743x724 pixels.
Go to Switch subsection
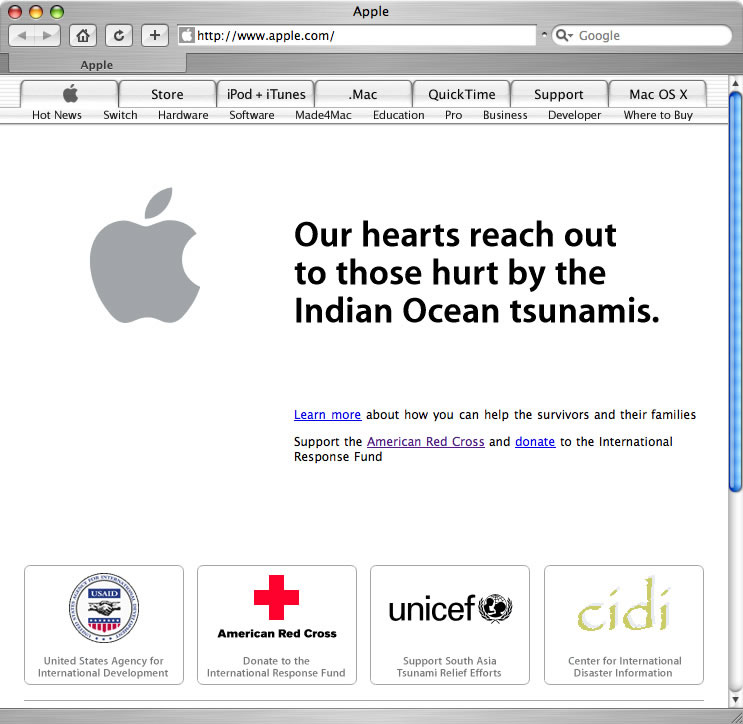(120, 115)
